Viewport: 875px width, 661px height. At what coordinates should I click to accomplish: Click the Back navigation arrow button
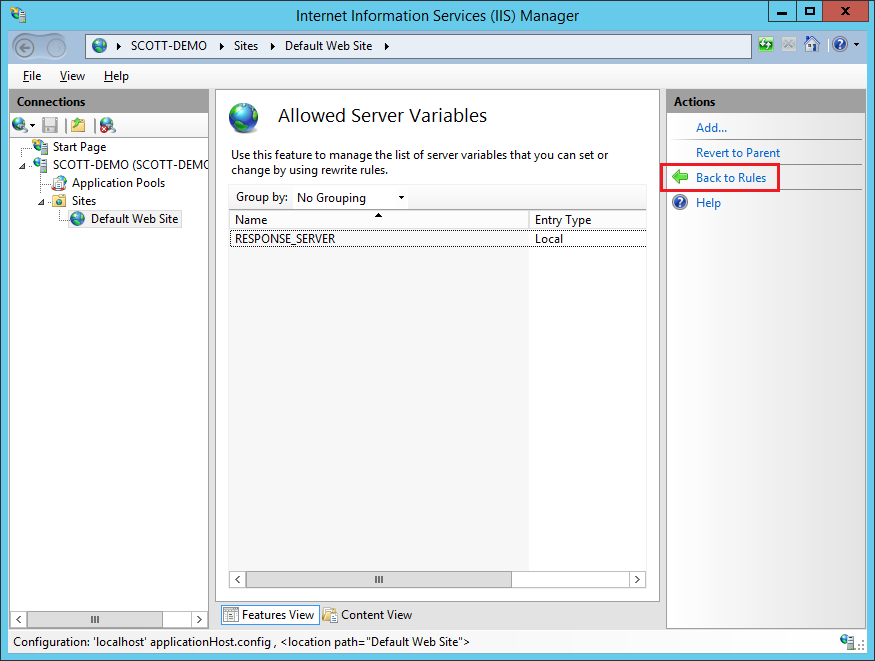coord(26,46)
